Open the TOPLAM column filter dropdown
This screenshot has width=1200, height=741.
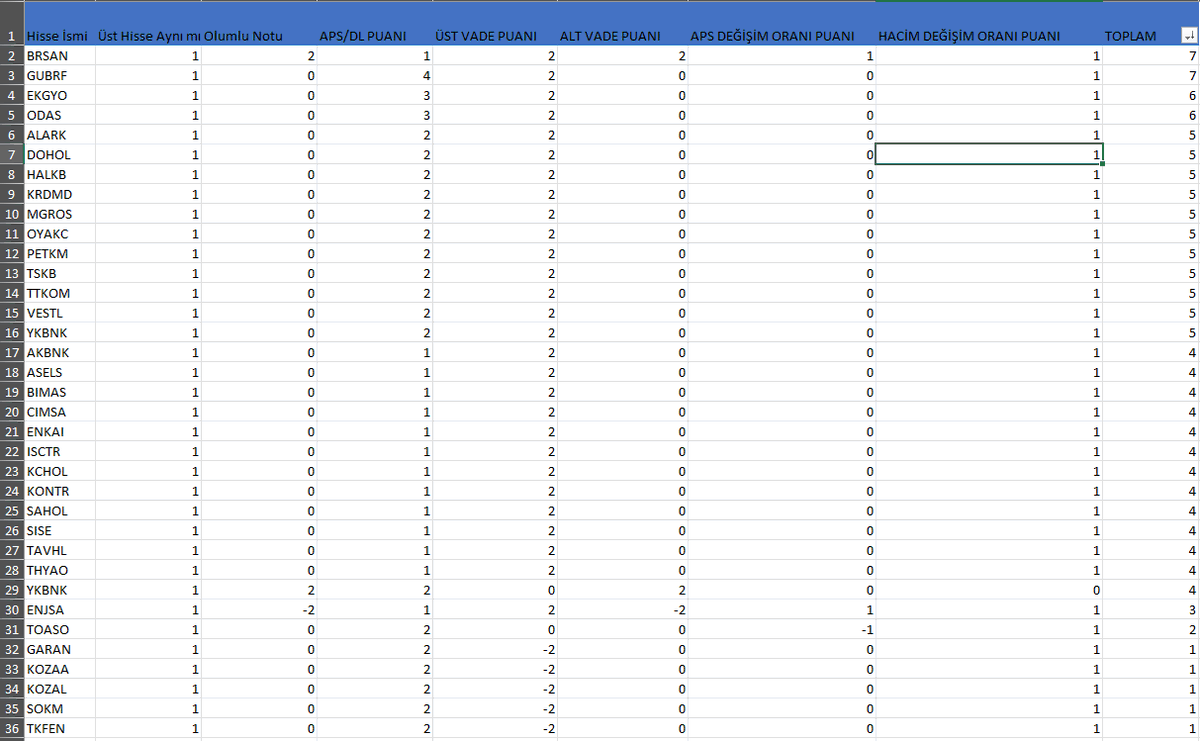coord(1187,37)
